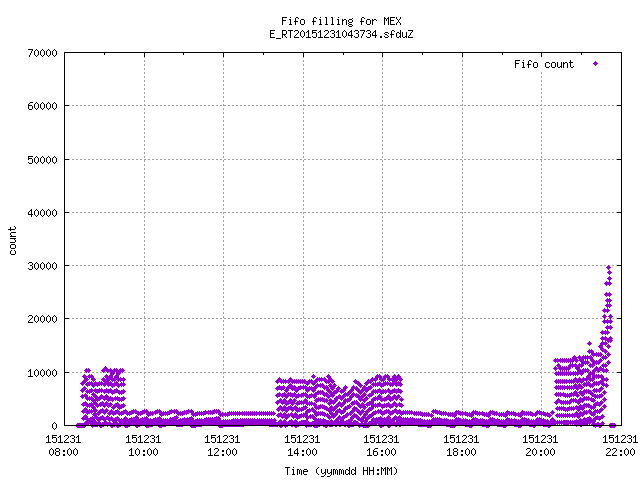Click the y-axis tick value 30000

pyautogui.click(x=42, y=266)
